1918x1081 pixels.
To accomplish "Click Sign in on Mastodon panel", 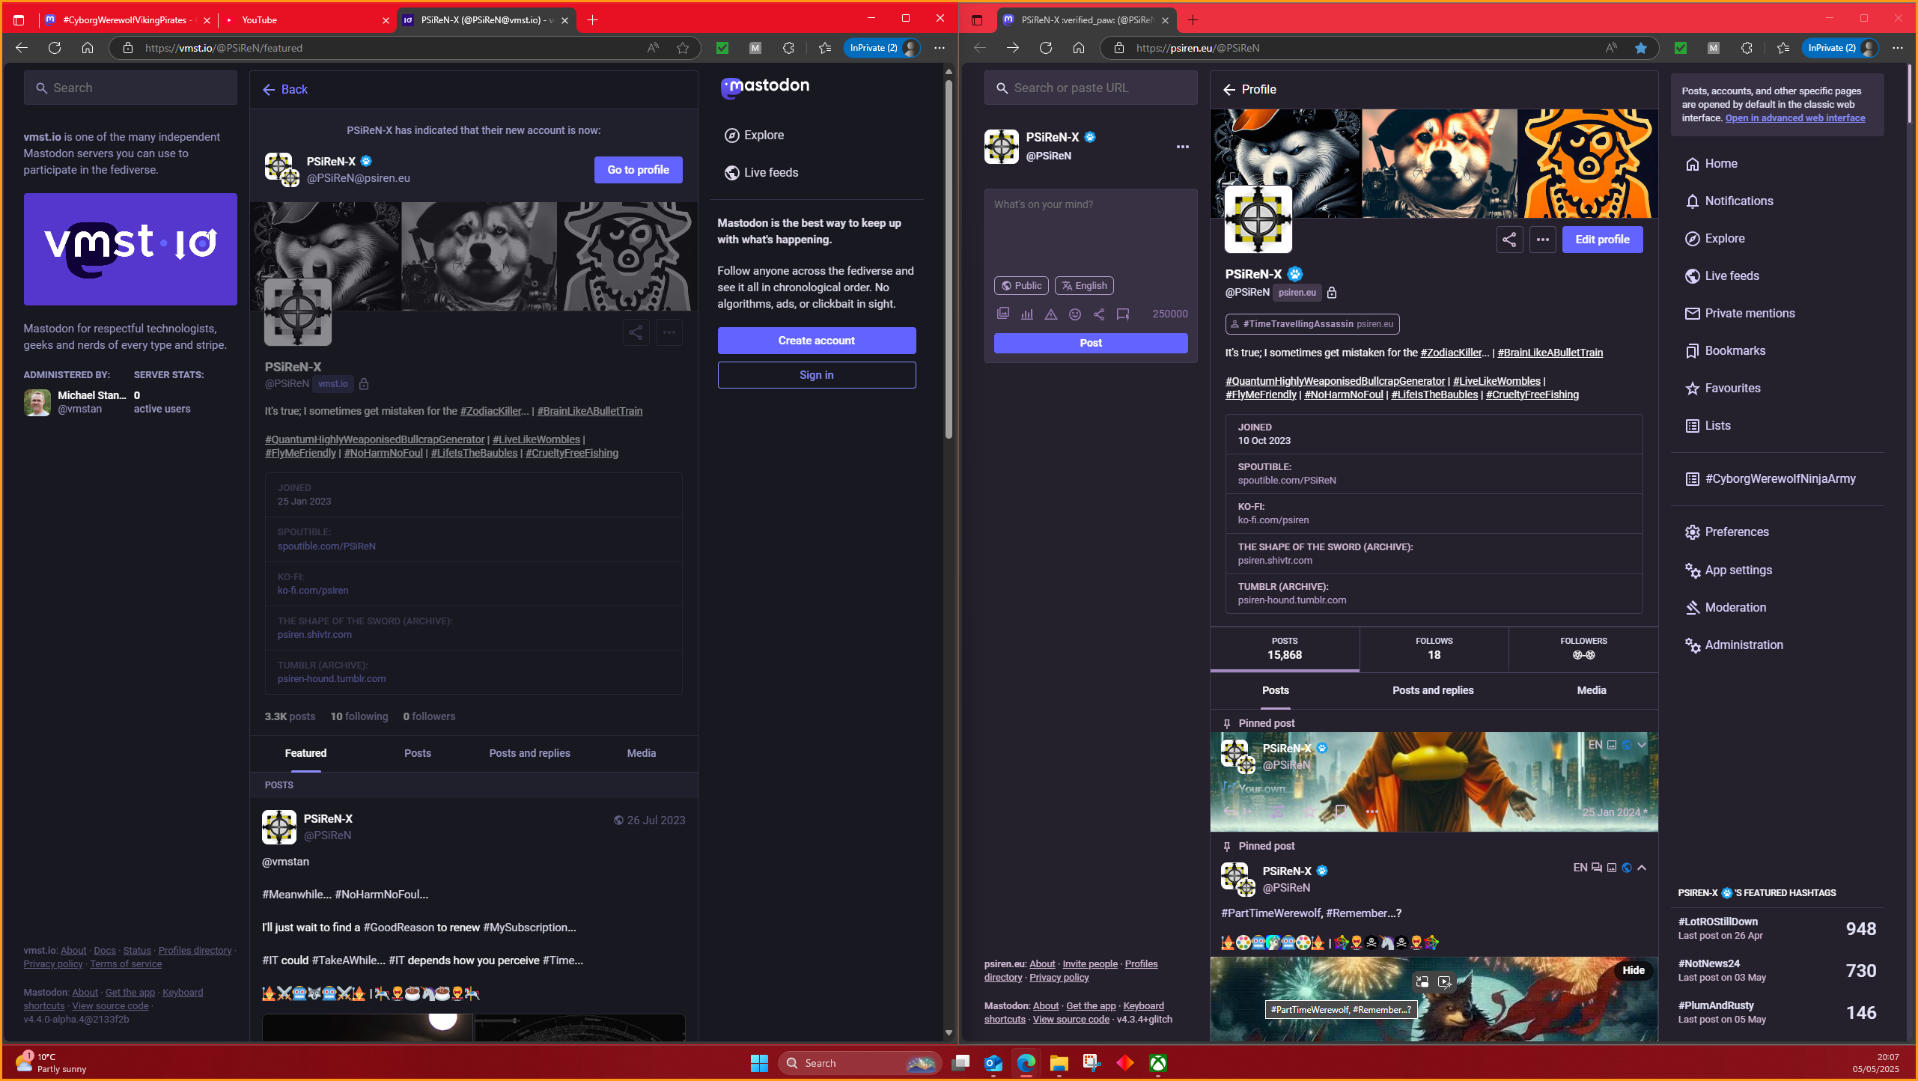I will coord(816,376).
